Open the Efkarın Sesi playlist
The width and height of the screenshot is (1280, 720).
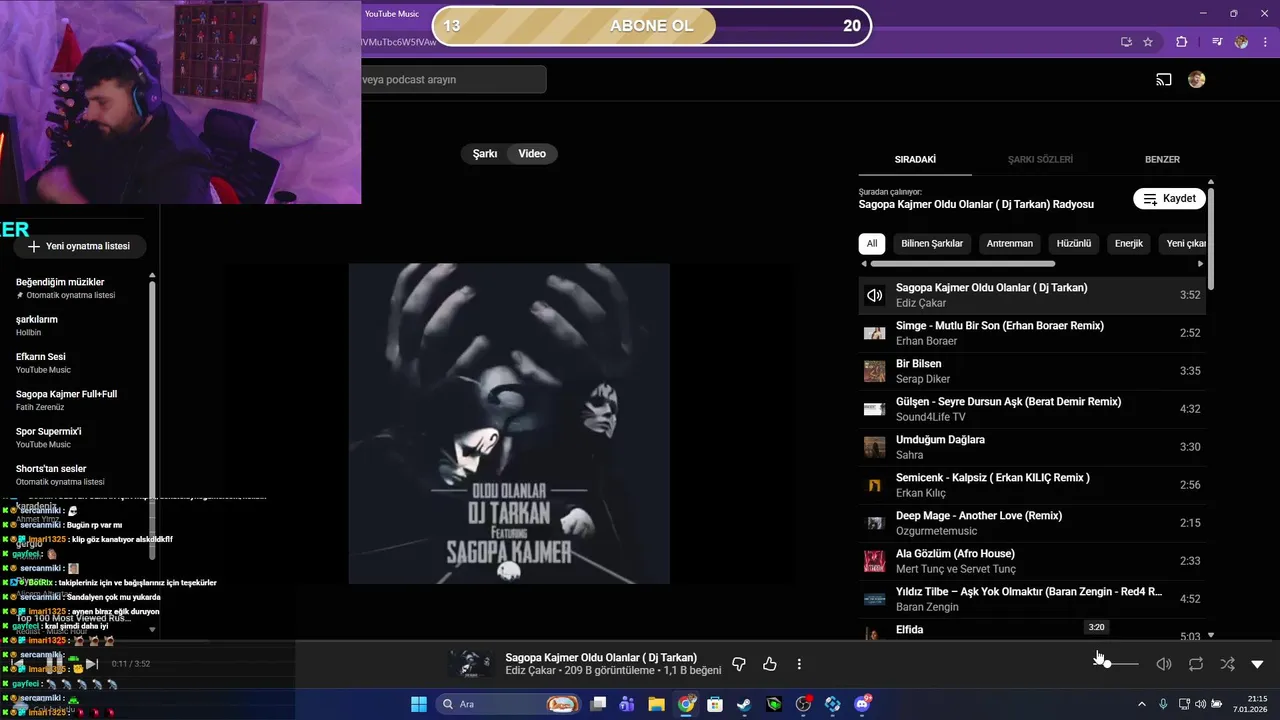[78, 362]
